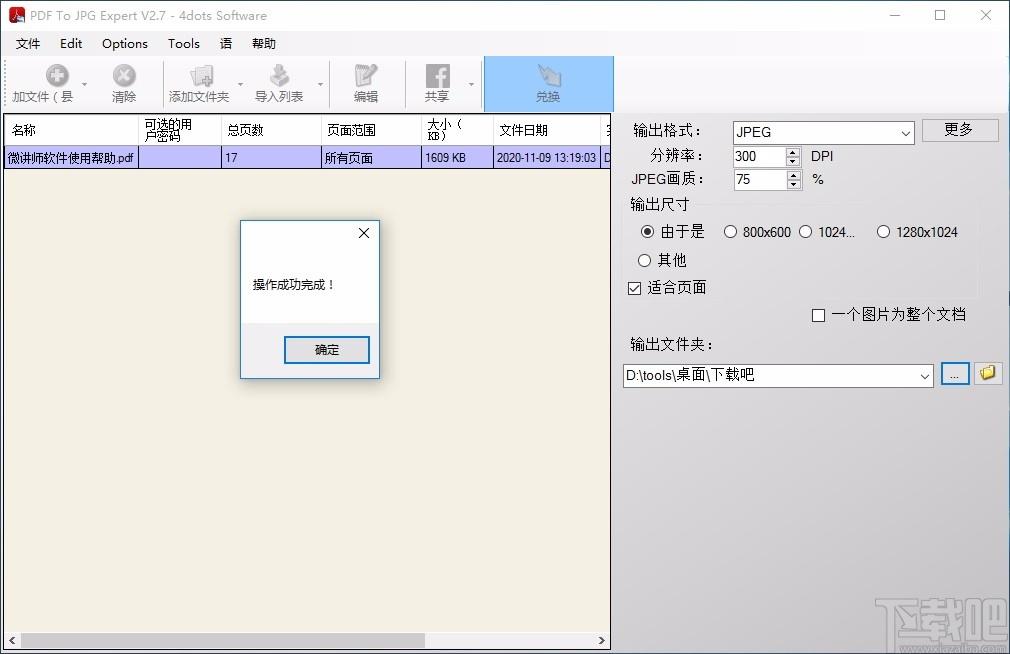Decrease the 分辨率 DPI value
This screenshot has height=654, width=1010.
793,161
